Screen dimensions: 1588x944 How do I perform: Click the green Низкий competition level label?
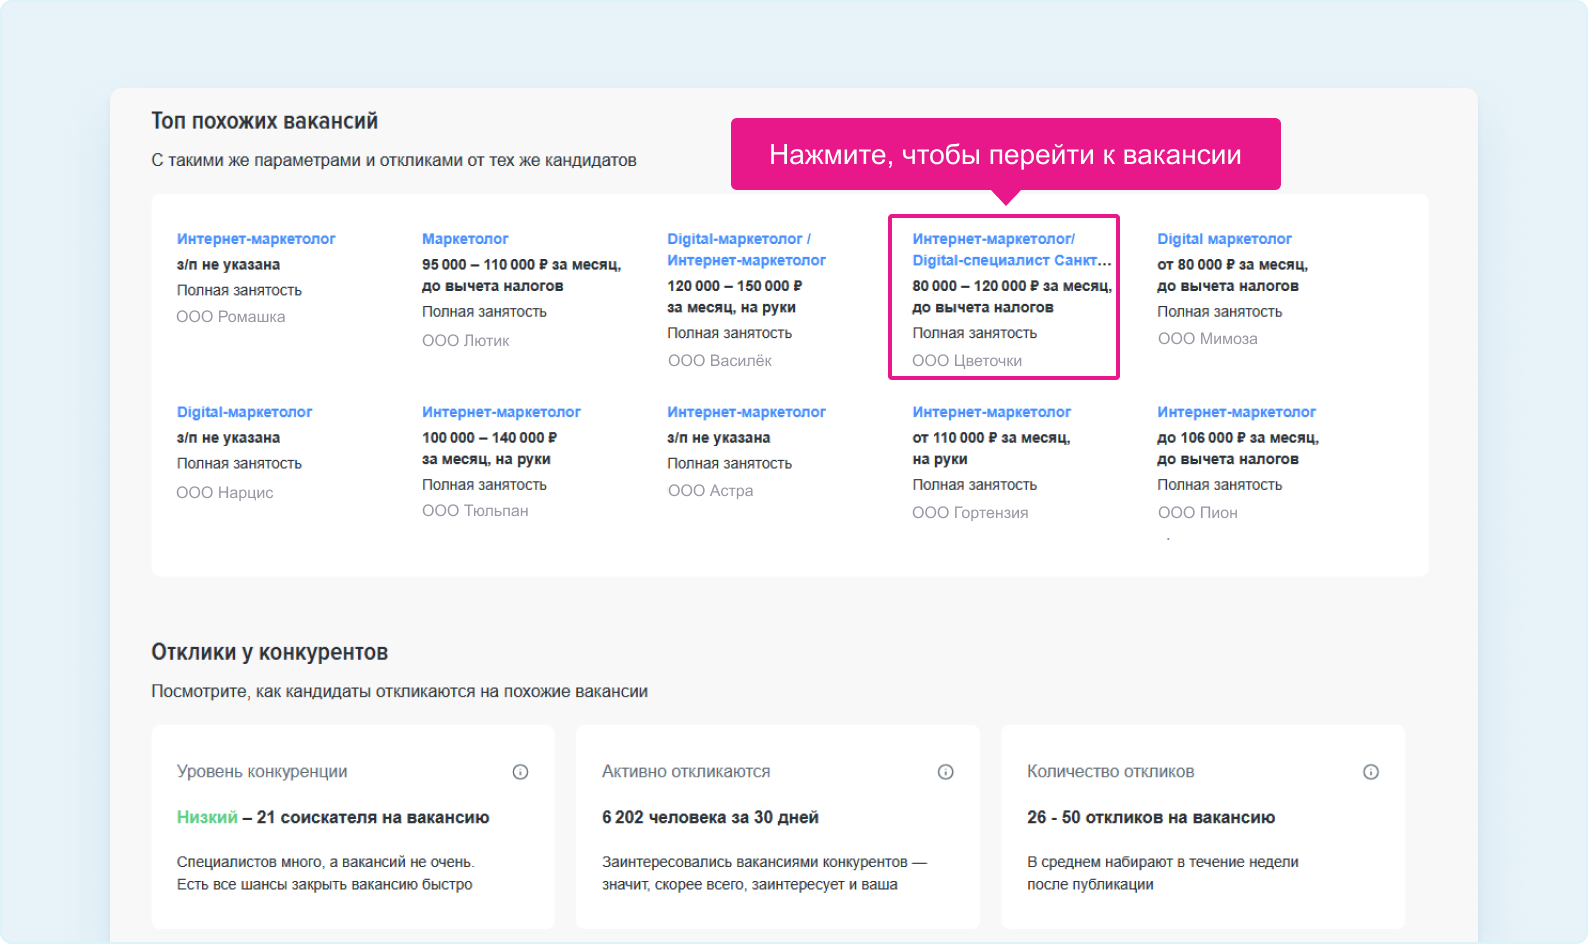[x=207, y=817]
